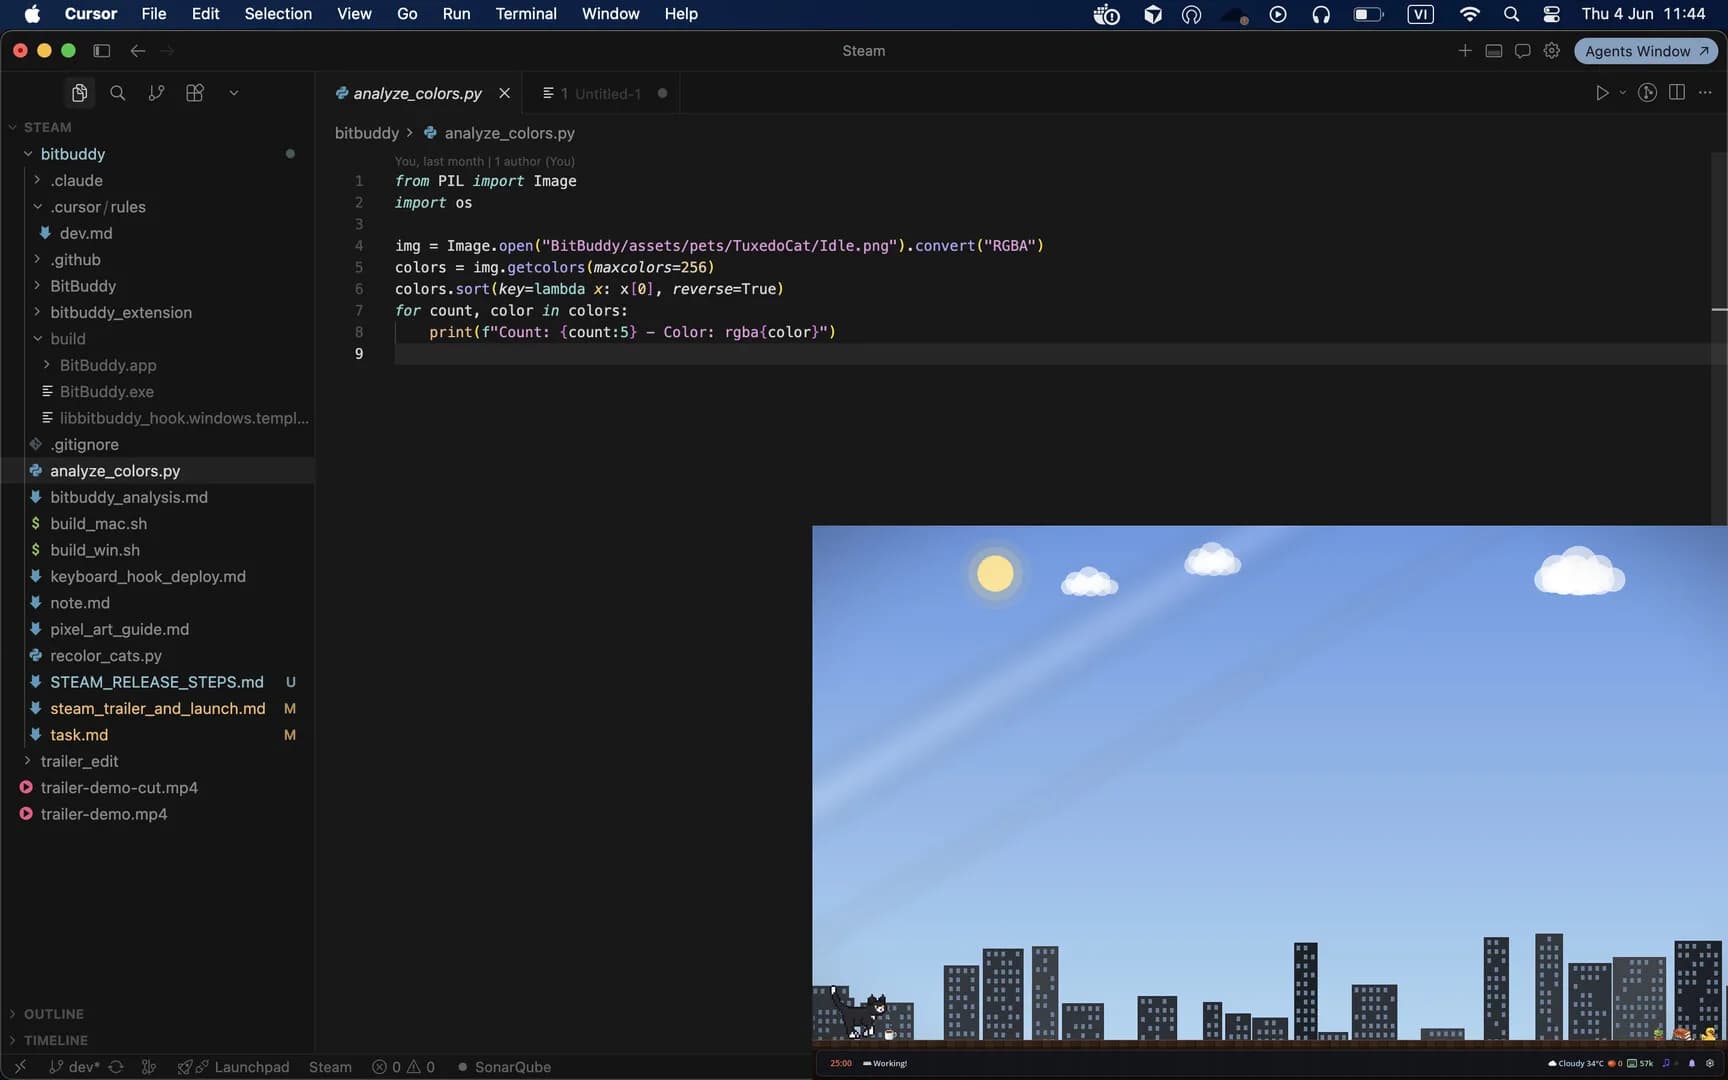This screenshot has height=1080, width=1728.
Task: Open bitbuddy_analysis.md
Action: (158, 497)
